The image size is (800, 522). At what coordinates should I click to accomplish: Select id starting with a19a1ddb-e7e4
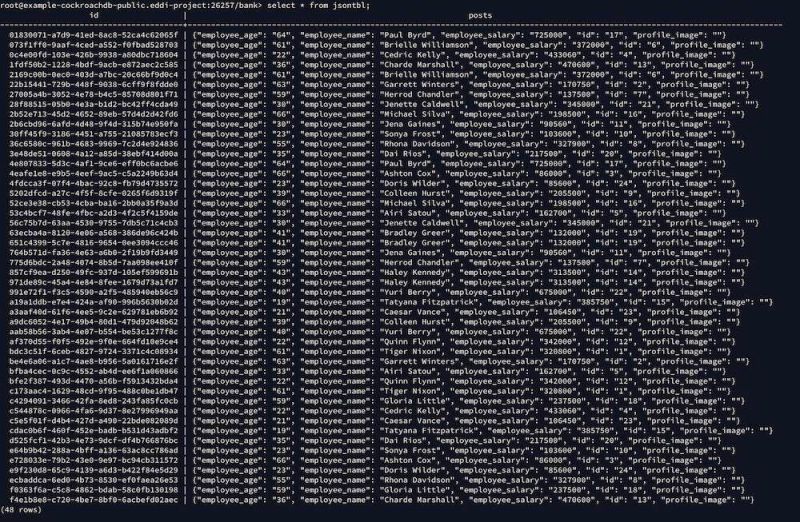pyautogui.click(x=93, y=302)
